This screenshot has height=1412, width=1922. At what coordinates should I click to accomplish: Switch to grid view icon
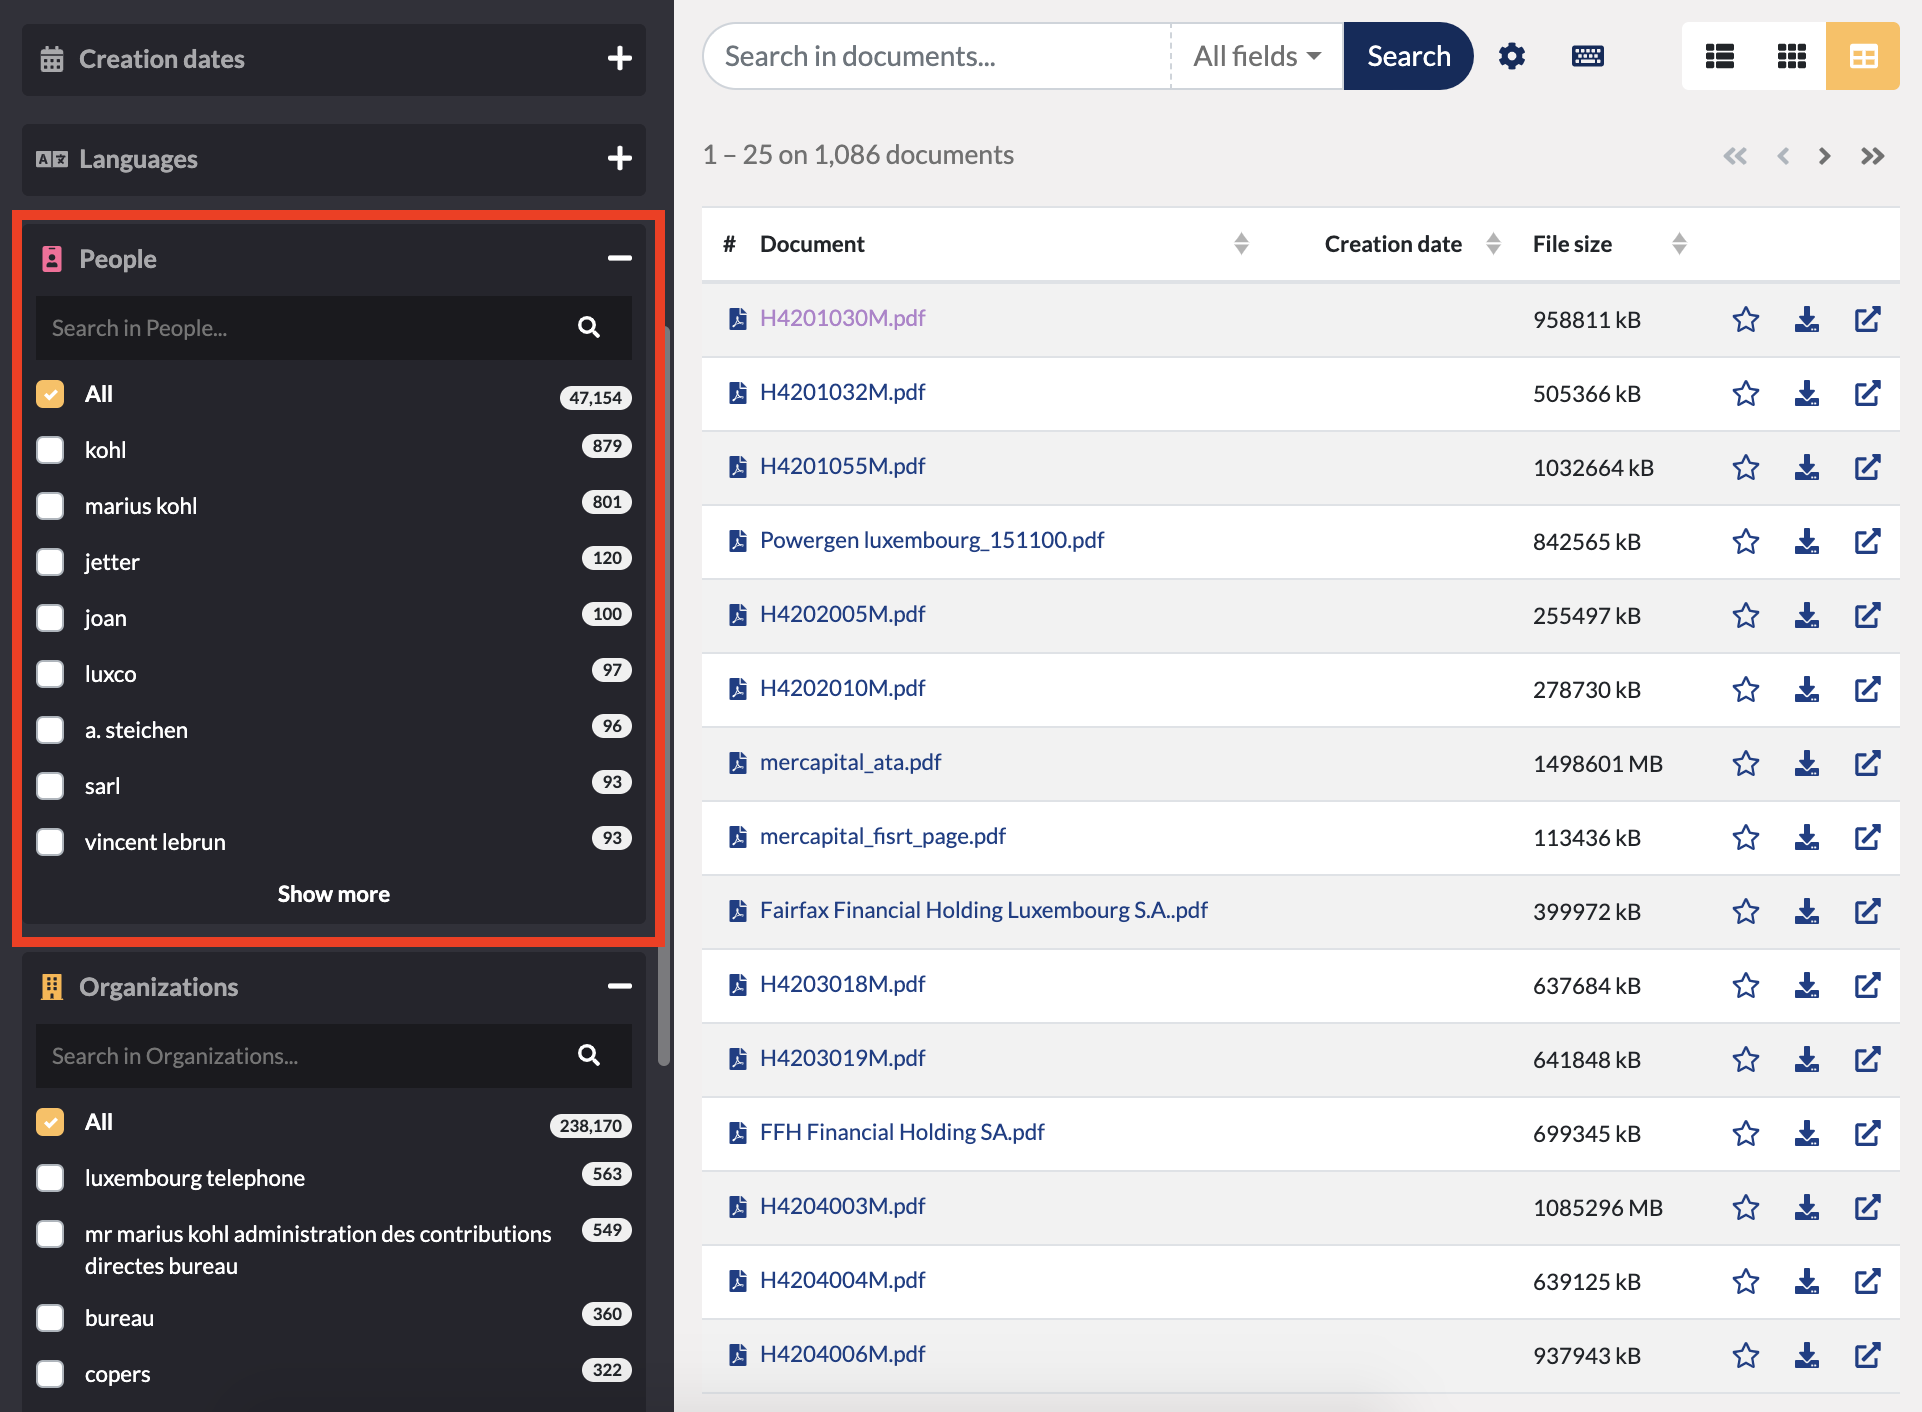pos(1791,56)
